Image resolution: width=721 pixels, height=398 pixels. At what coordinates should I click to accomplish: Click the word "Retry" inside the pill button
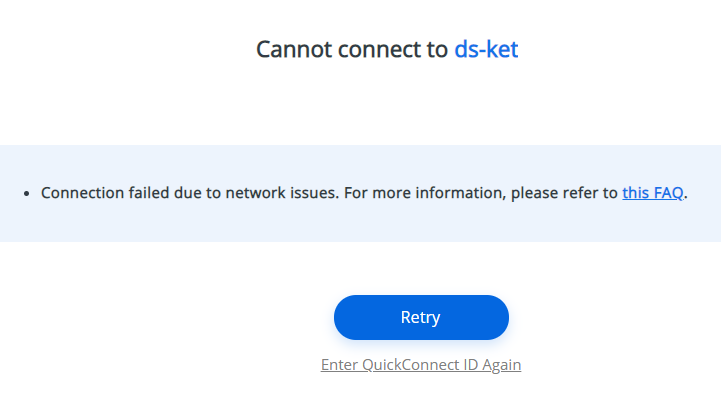(420, 318)
